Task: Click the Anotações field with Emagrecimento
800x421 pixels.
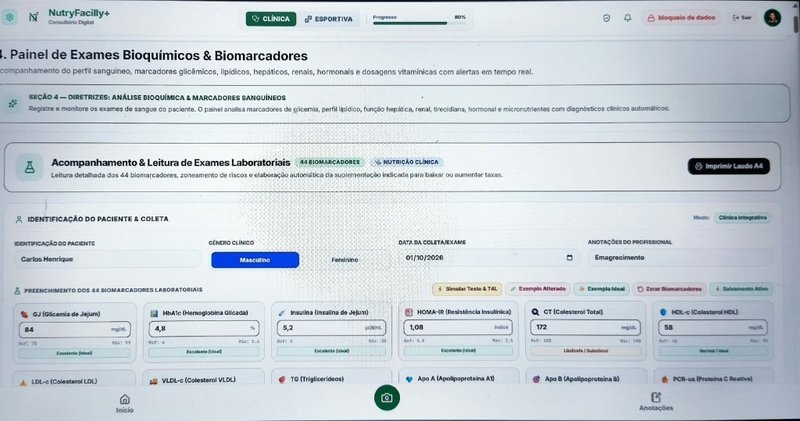Action: pos(680,258)
